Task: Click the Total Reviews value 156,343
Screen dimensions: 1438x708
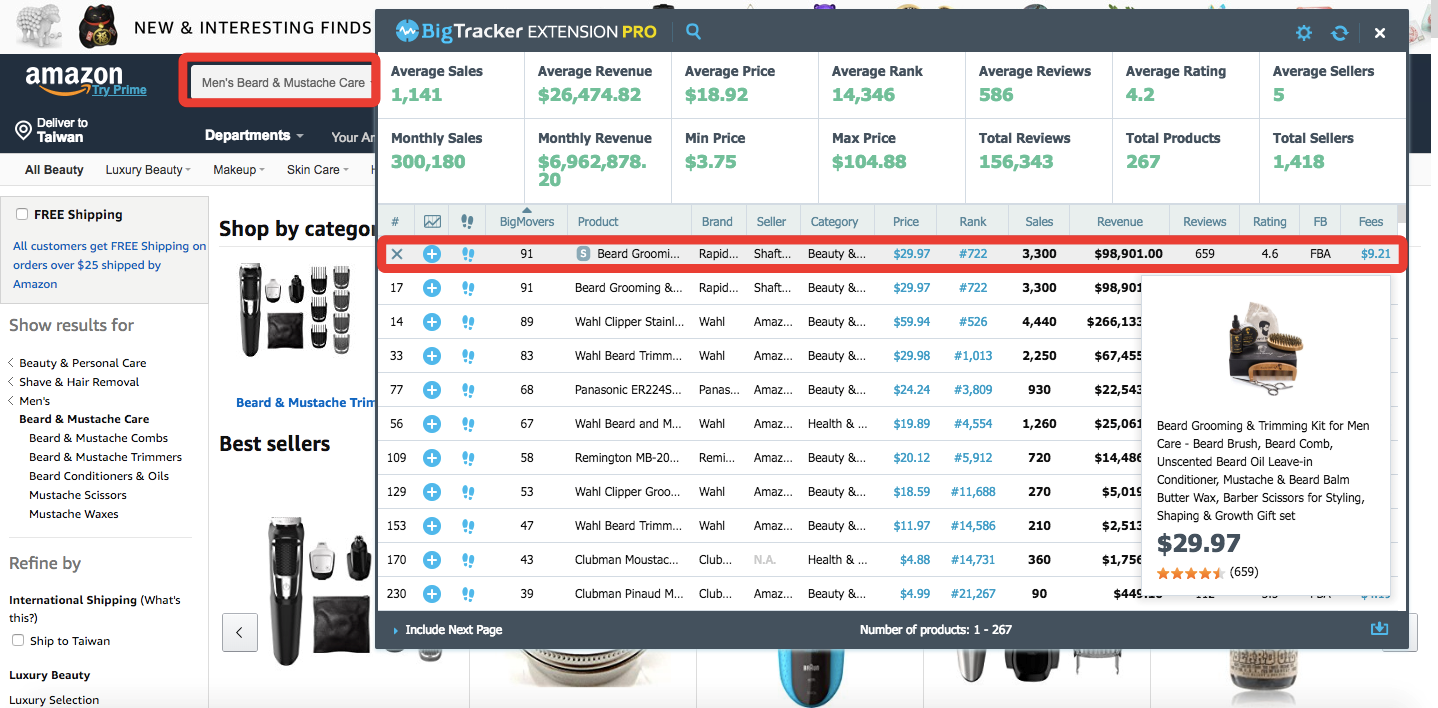Action: pos(1017,162)
